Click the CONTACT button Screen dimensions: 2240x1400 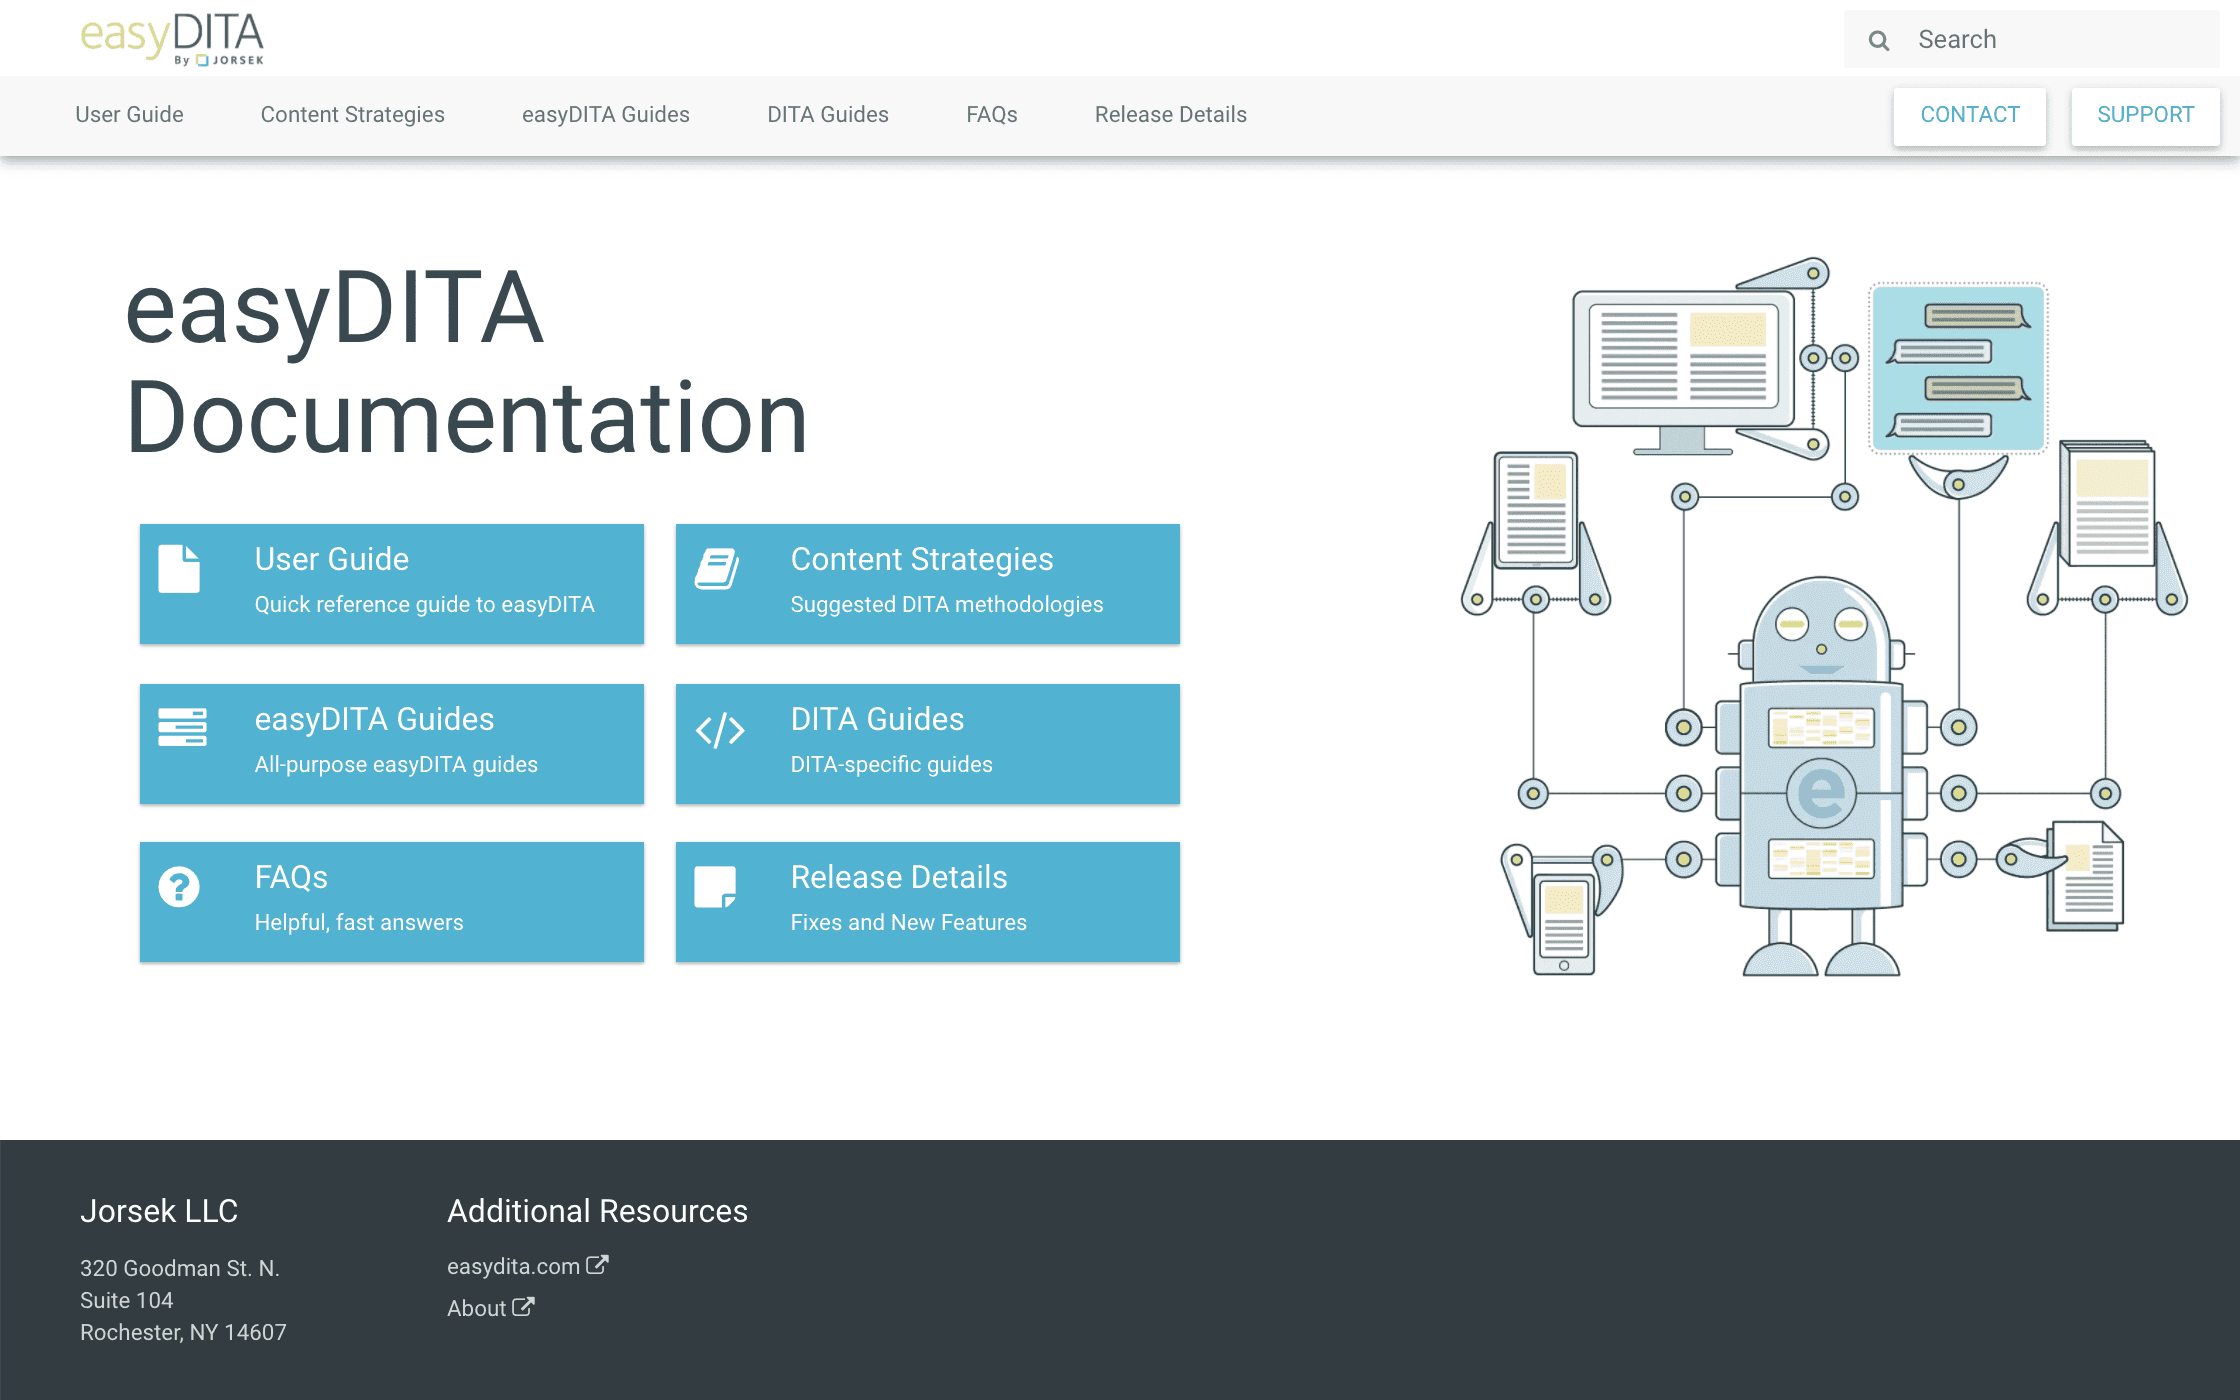pos(1969,113)
